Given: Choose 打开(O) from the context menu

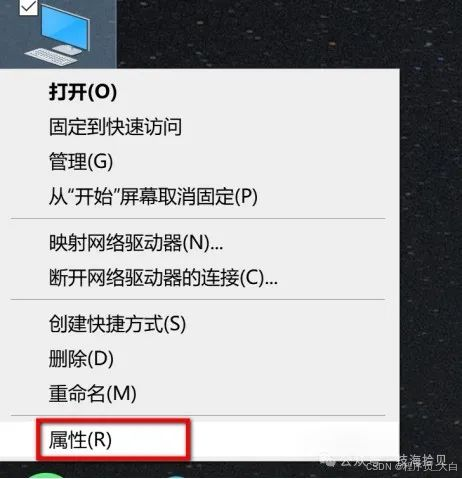Looking at the screenshot, I should pos(83,92).
